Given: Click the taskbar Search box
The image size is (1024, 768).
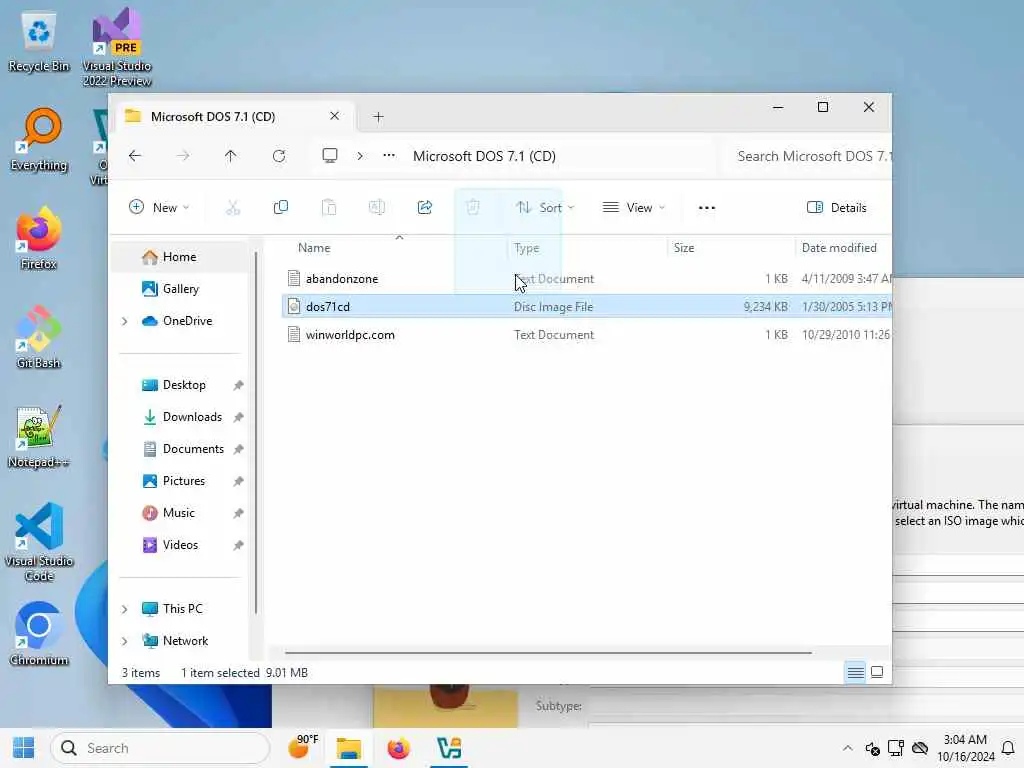Looking at the screenshot, I should tap(161, 748).
